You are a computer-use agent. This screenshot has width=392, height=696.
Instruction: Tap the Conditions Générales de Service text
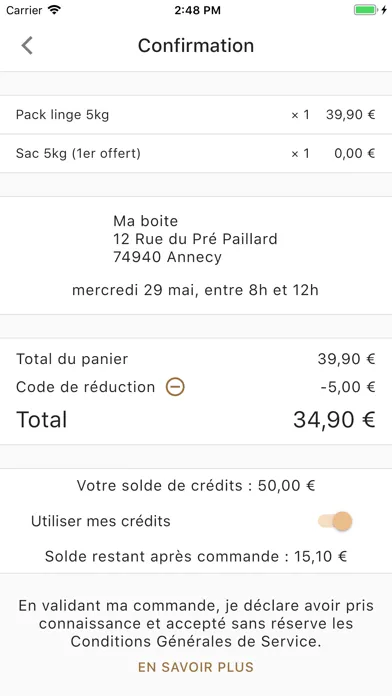pyautogui.click(x=195, y=641)
